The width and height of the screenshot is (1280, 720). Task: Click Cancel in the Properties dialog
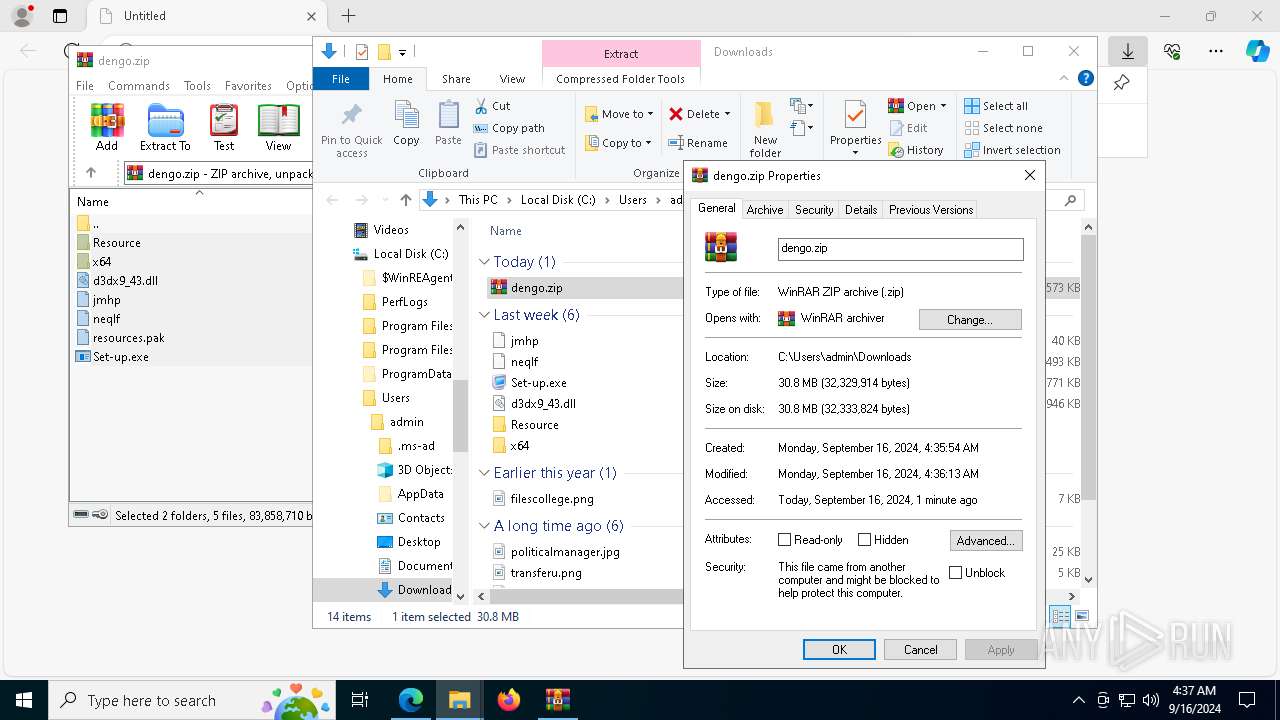point(920,650)
